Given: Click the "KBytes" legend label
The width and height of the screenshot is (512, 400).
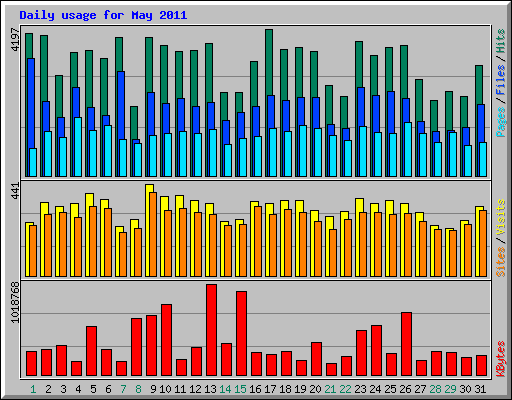Looking at the screenshot, I should (501, 359).
